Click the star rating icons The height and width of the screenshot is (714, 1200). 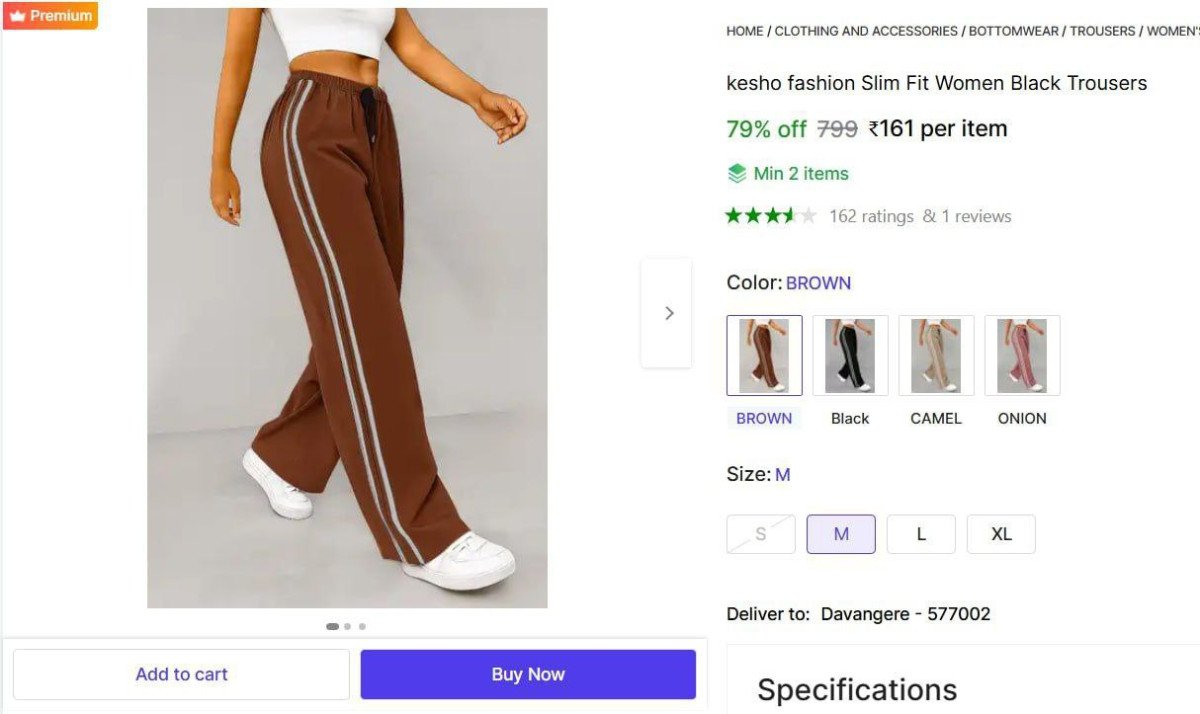click(x=771, y=216)
